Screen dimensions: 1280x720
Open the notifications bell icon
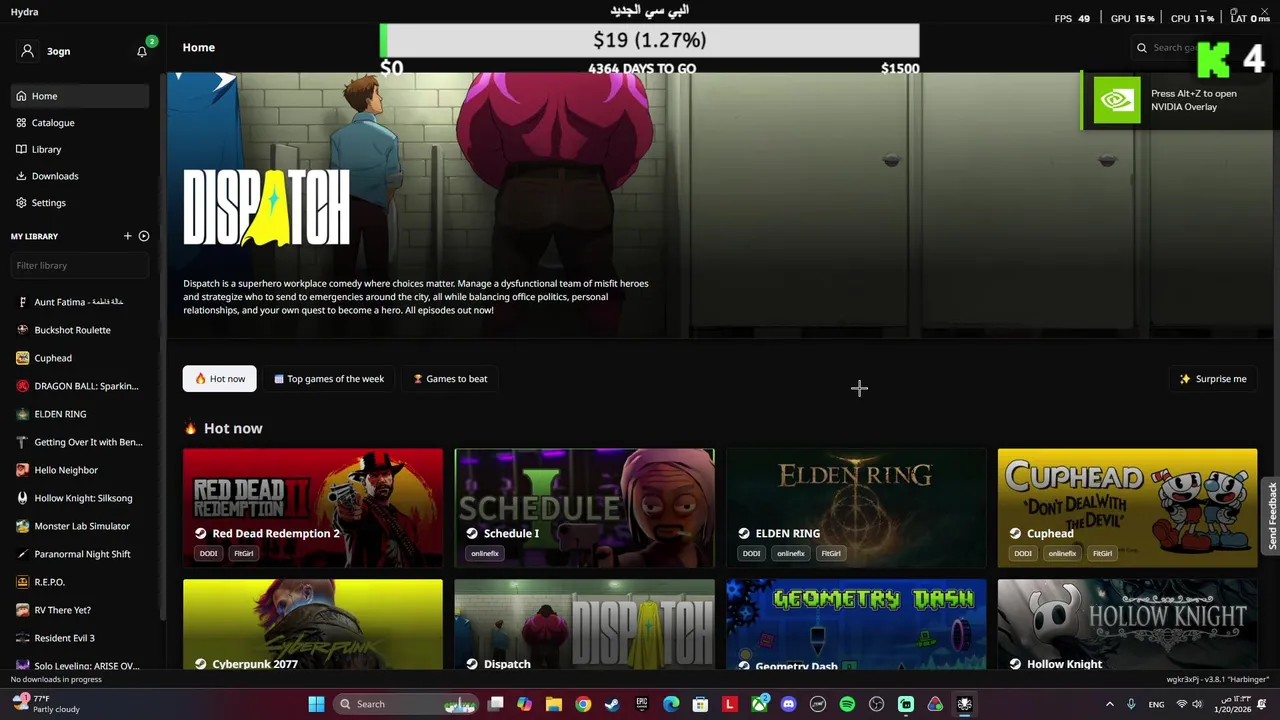[142, 51]
